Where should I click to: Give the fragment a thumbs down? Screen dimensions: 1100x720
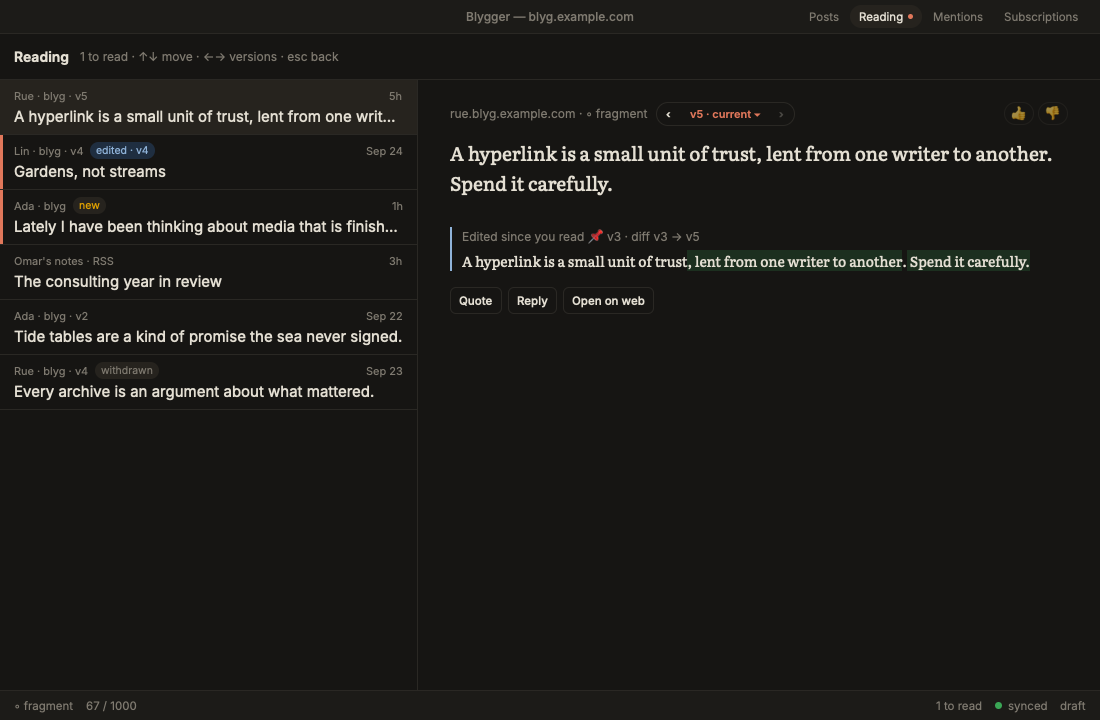(1052, 114)
